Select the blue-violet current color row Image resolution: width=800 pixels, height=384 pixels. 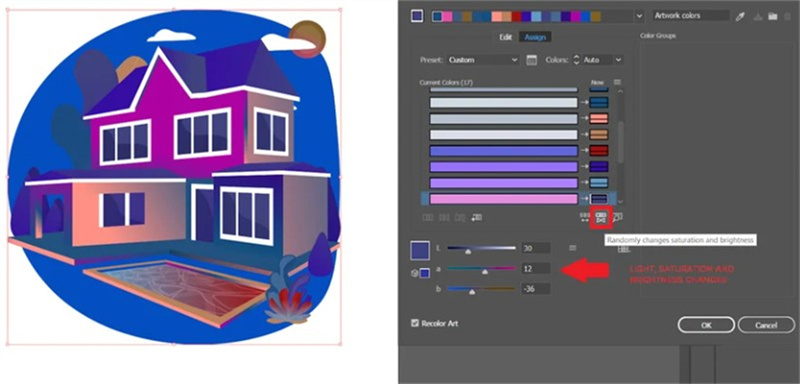(504, 151)
